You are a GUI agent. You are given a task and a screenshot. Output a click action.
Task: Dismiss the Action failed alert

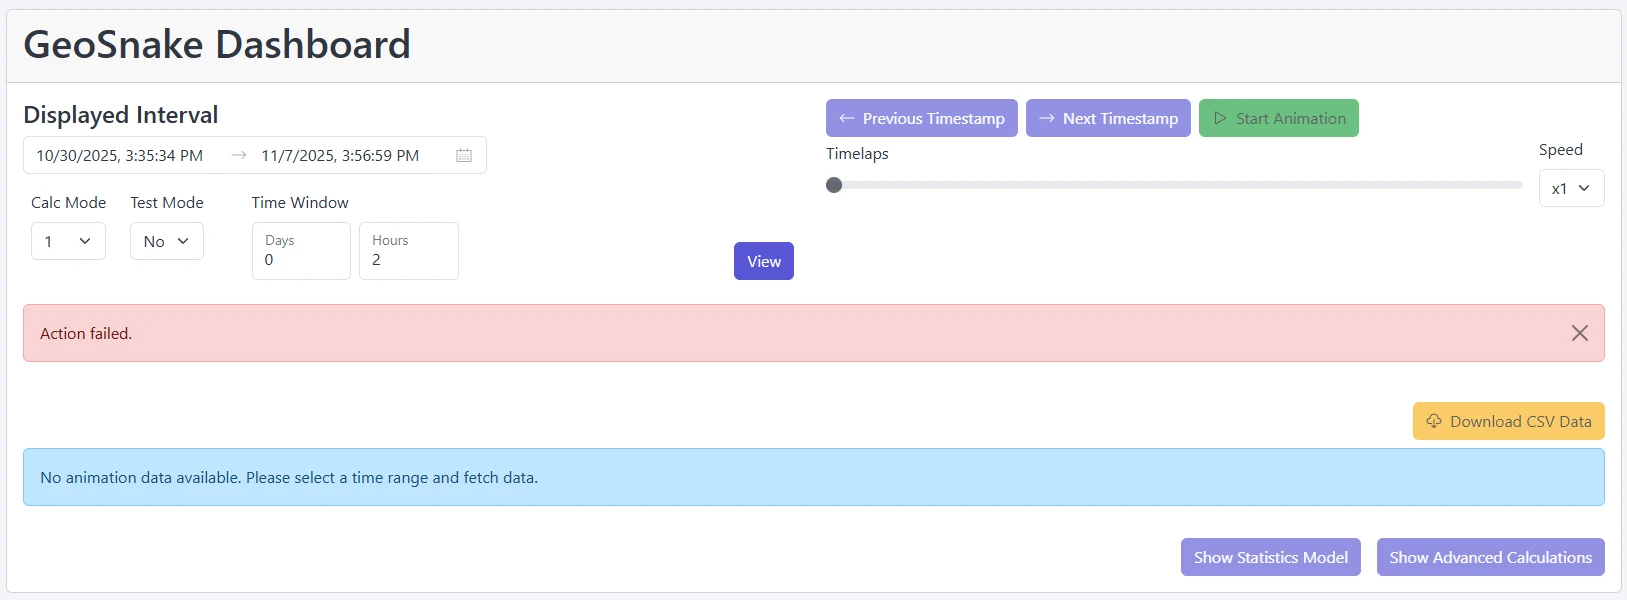pos(1579,333)
